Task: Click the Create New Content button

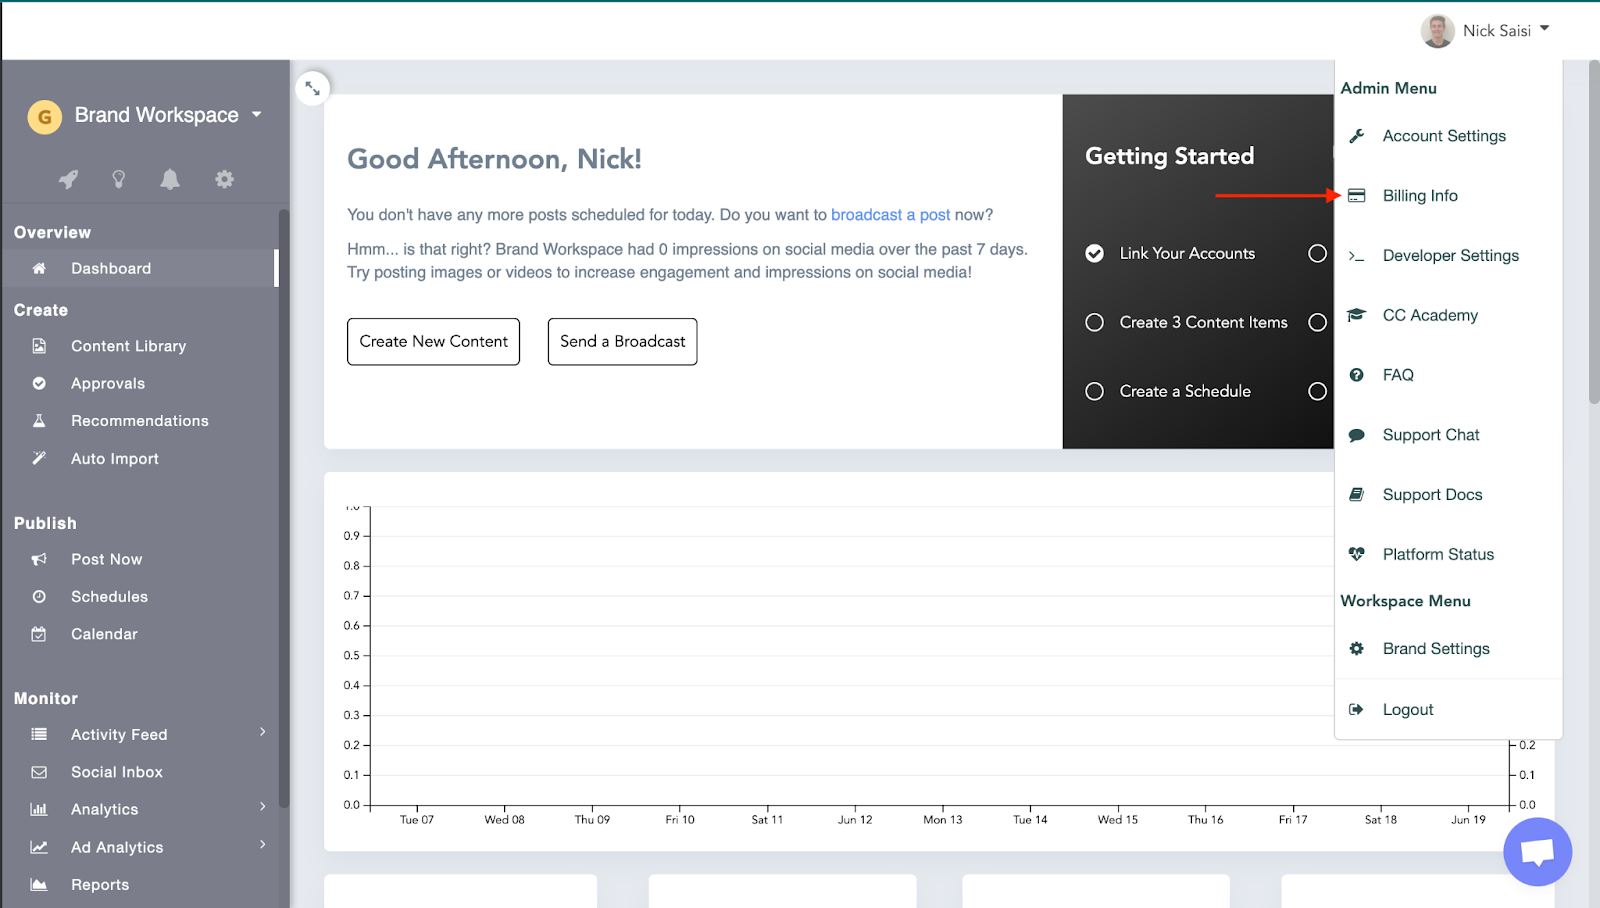Action: pos(433,342)
